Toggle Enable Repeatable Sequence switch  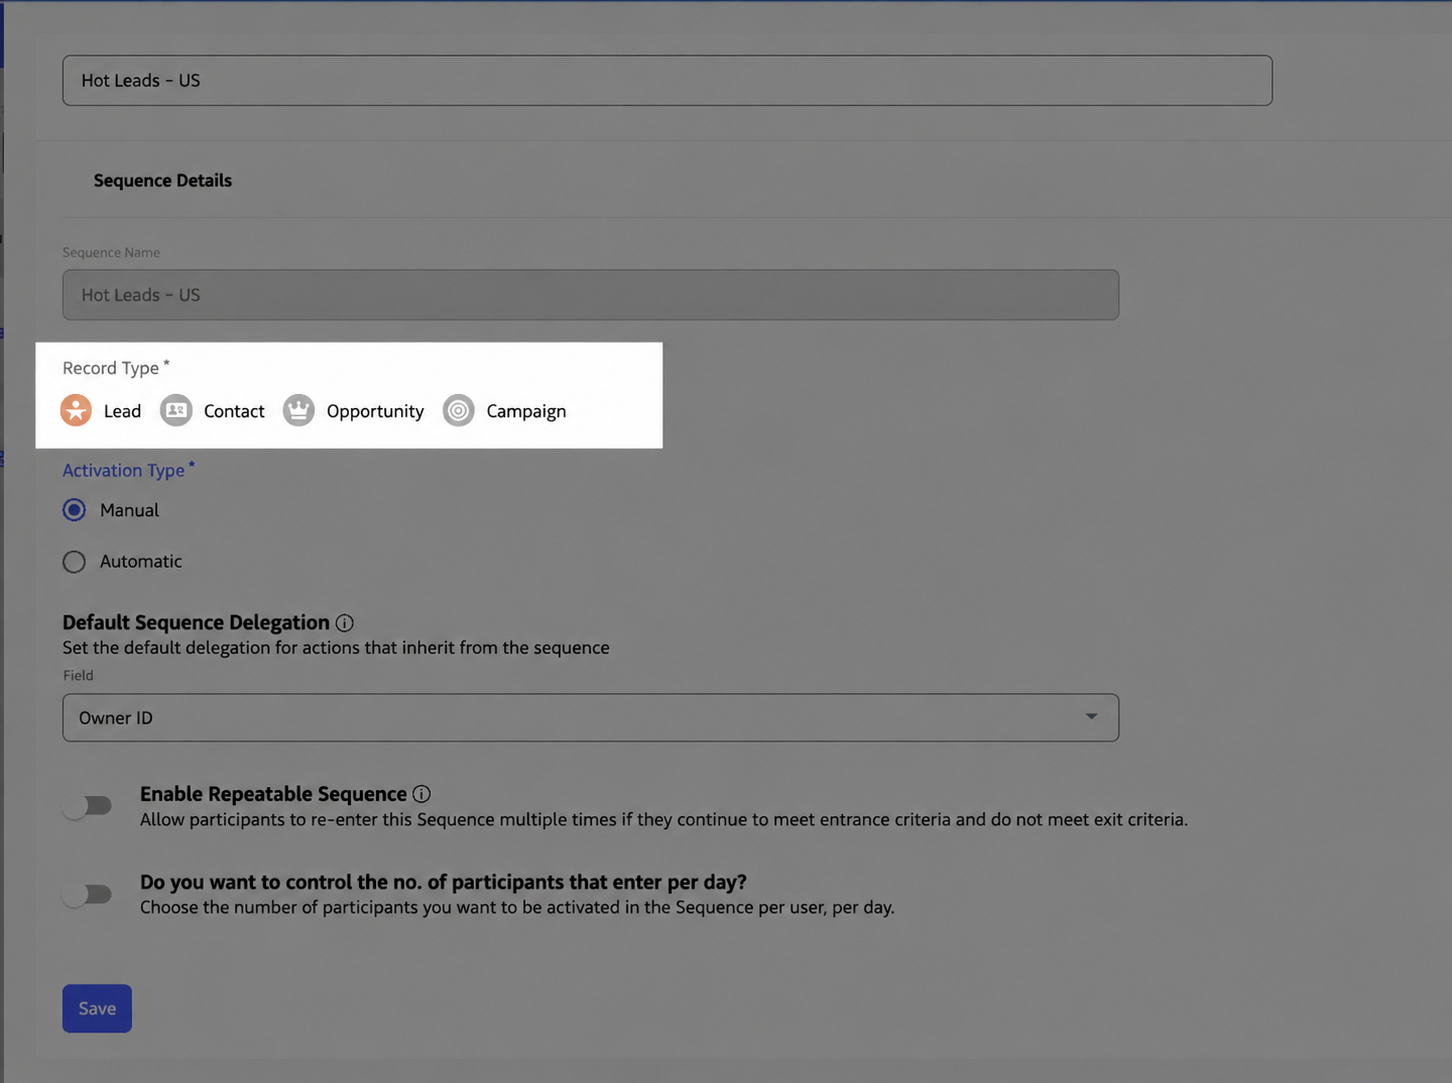pos(87,806)
